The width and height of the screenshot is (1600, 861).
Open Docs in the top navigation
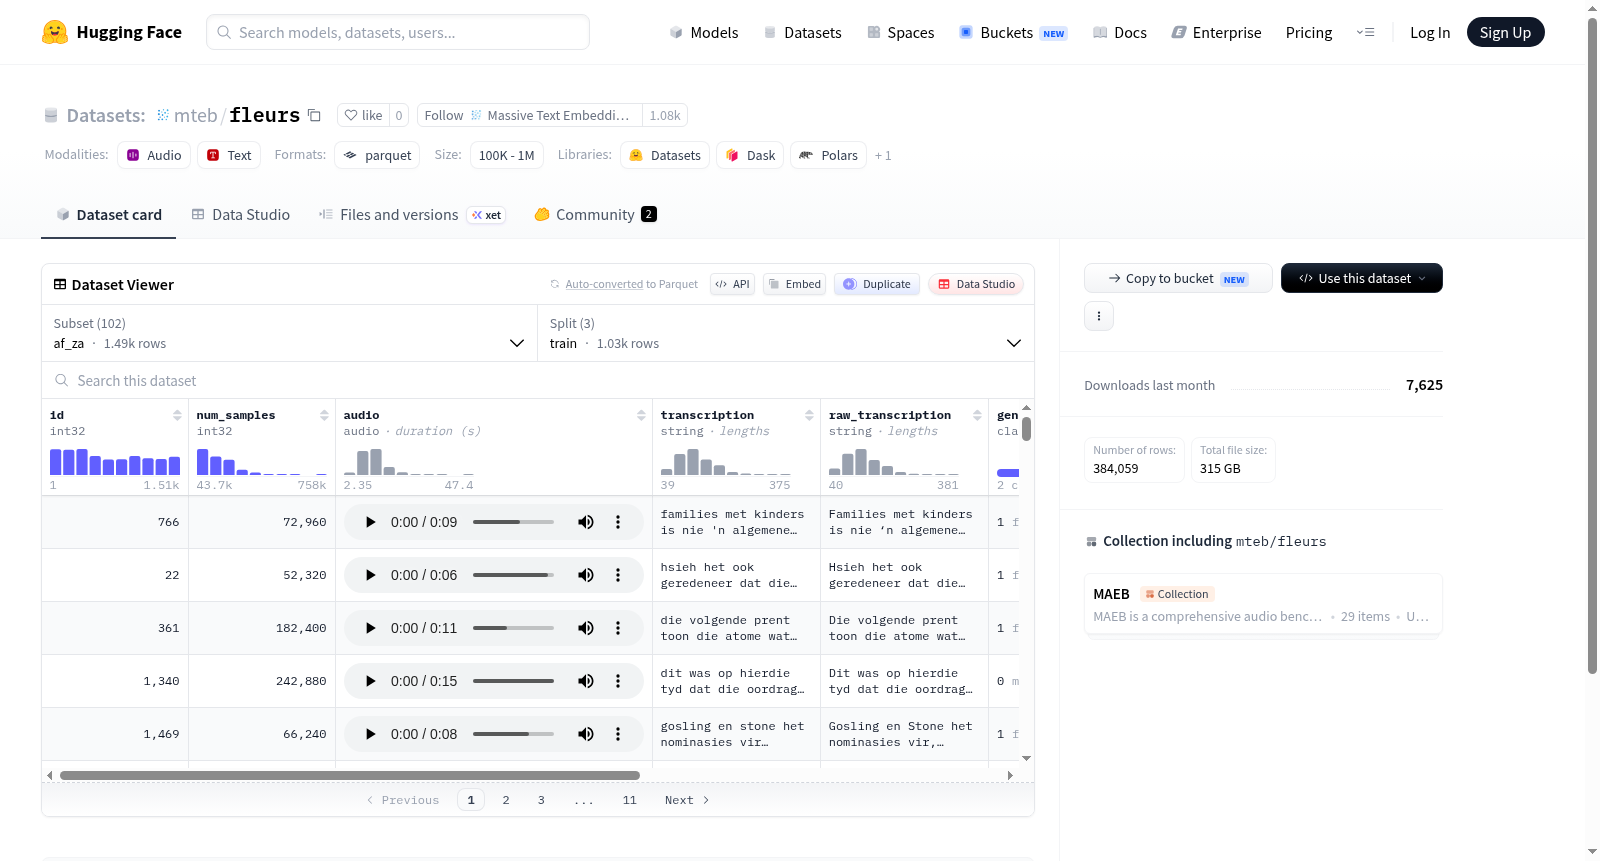coord(1120,32)
